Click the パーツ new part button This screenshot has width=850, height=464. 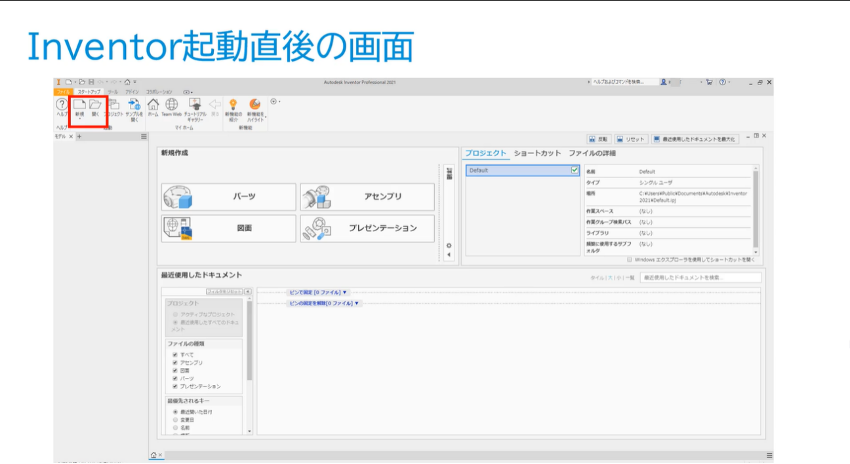[229, 197]
